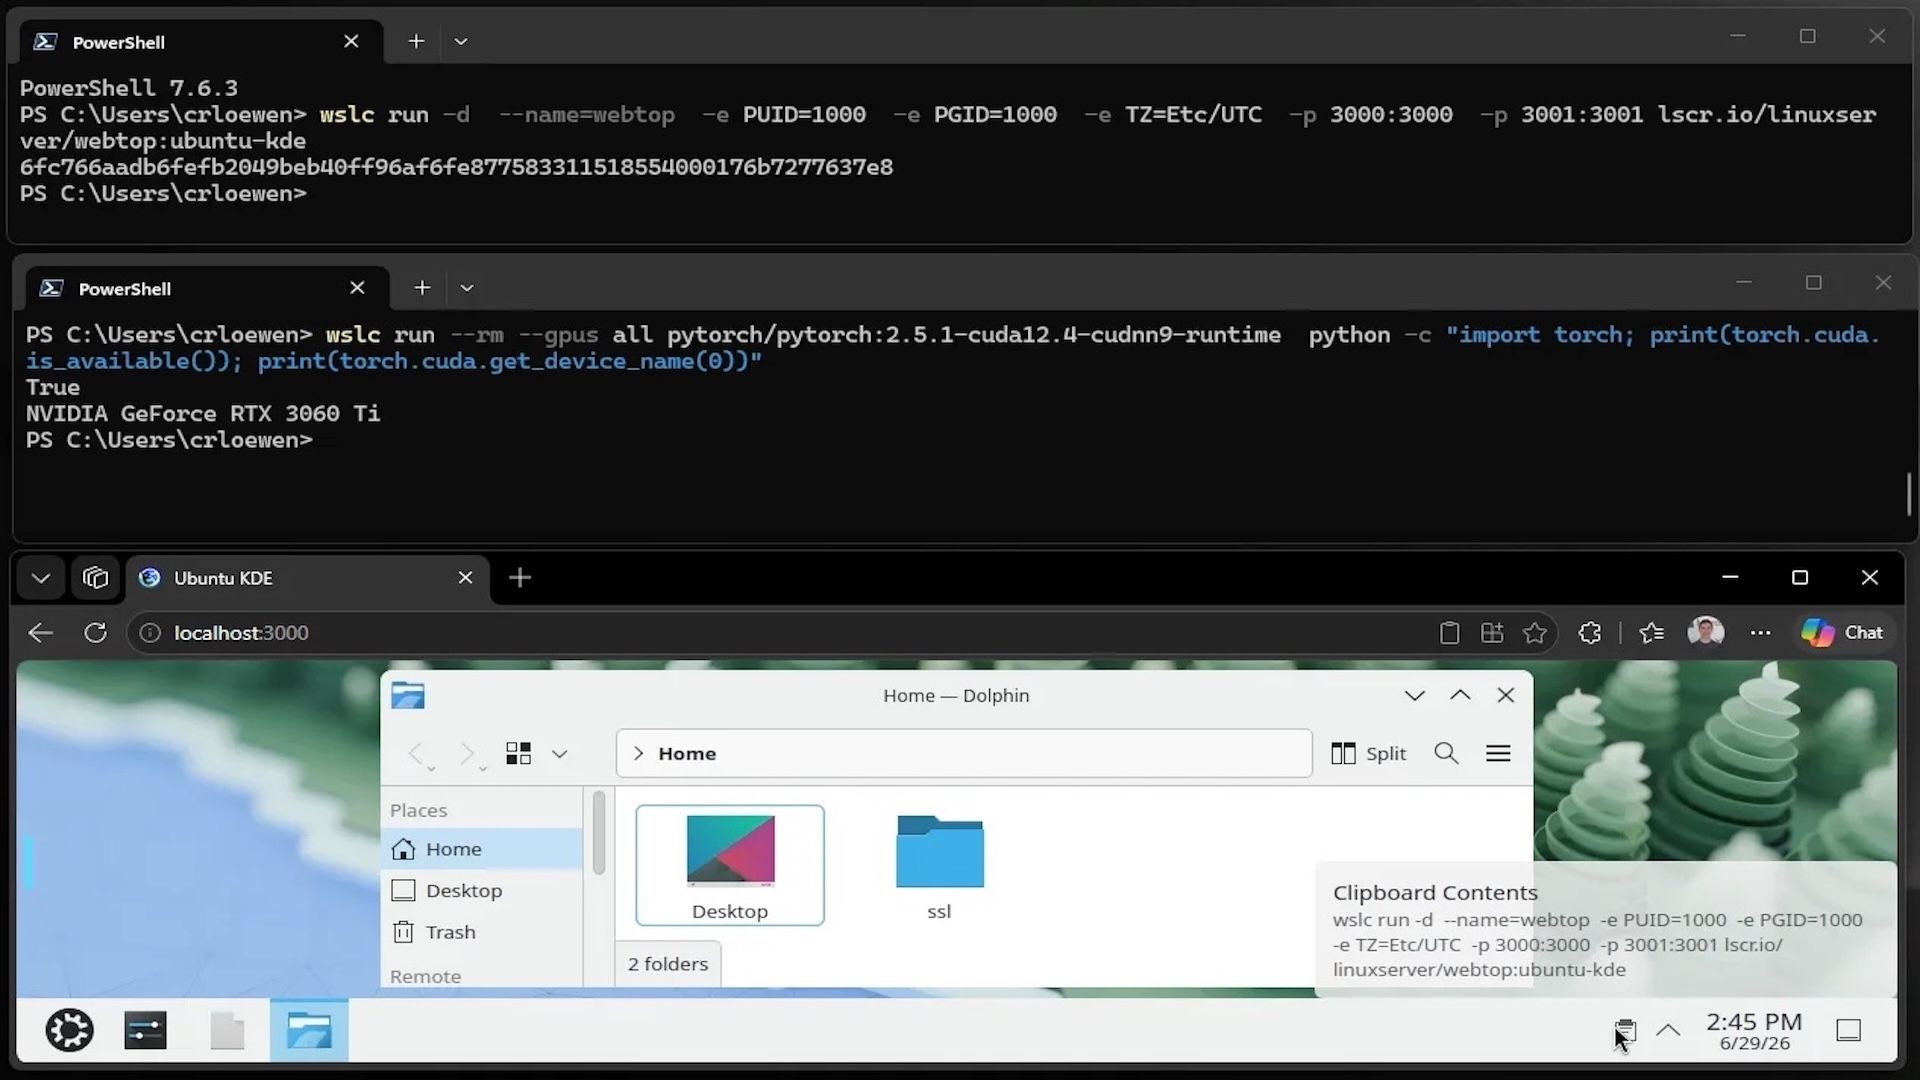1920x1080 pixels.
Task: Open browser tab actions menu chevron
Action: [41, 578]
